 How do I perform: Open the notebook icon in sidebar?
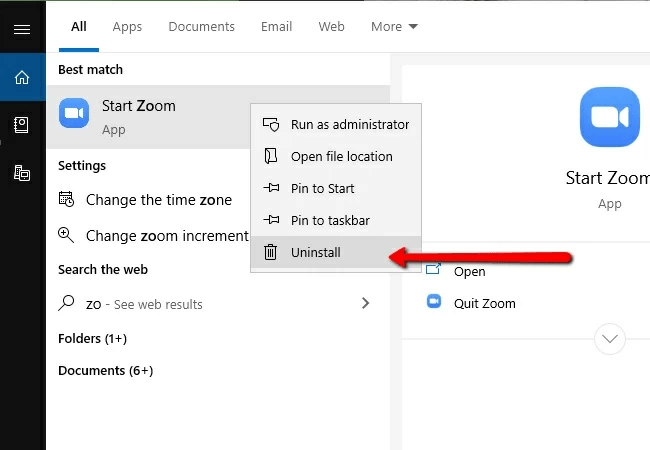[x=21, y=125]
